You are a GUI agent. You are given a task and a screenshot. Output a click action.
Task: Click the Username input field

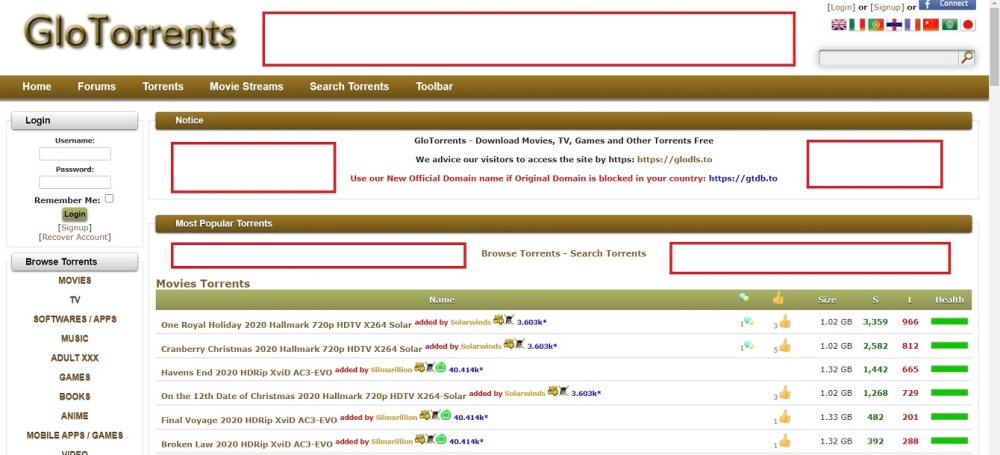pos(75,154)
